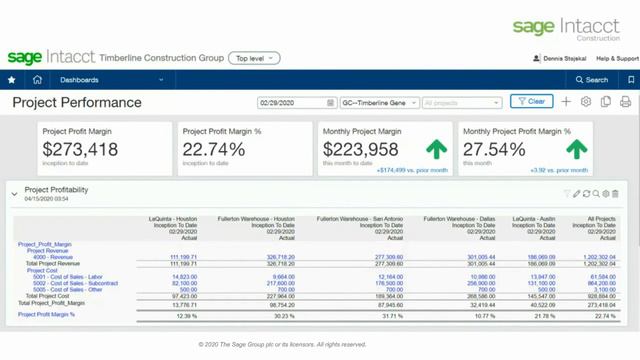This screenshot has width=640, height=360.
Task: Drill into Fullerton Houston revenue 326,718.20
Action: (281, 257)
